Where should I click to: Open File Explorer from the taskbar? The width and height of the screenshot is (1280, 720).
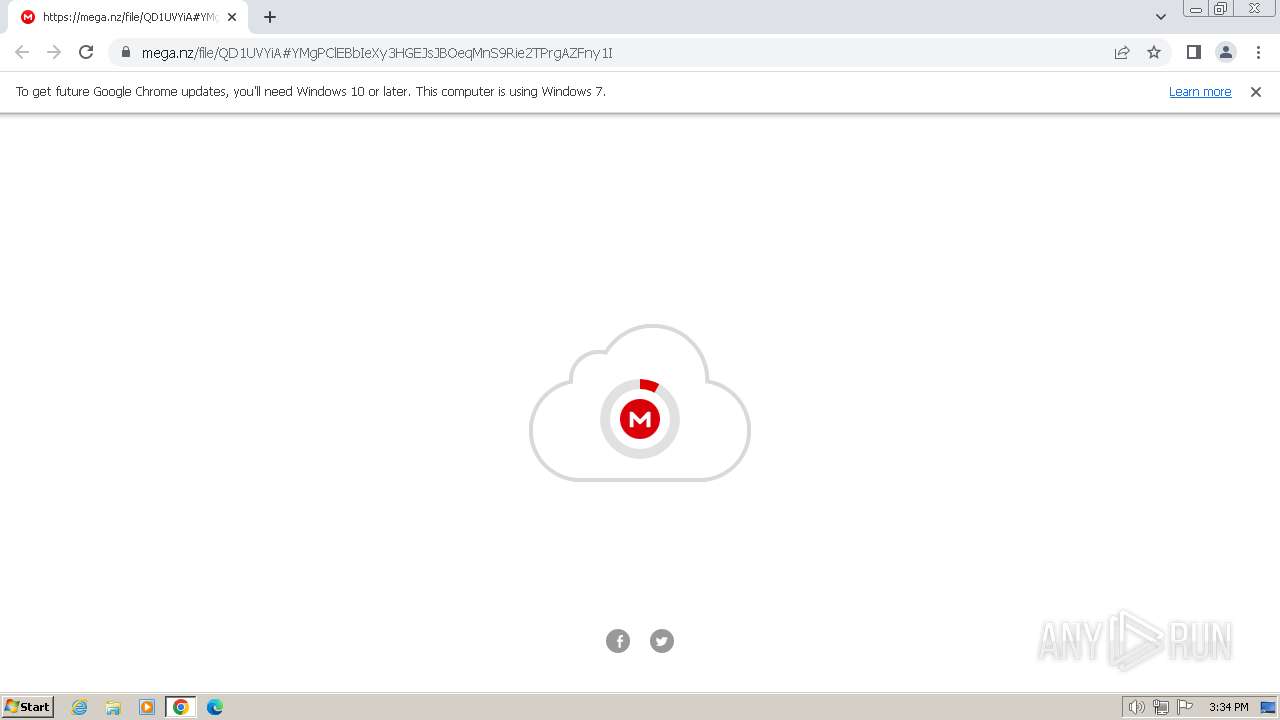(113, 707)
